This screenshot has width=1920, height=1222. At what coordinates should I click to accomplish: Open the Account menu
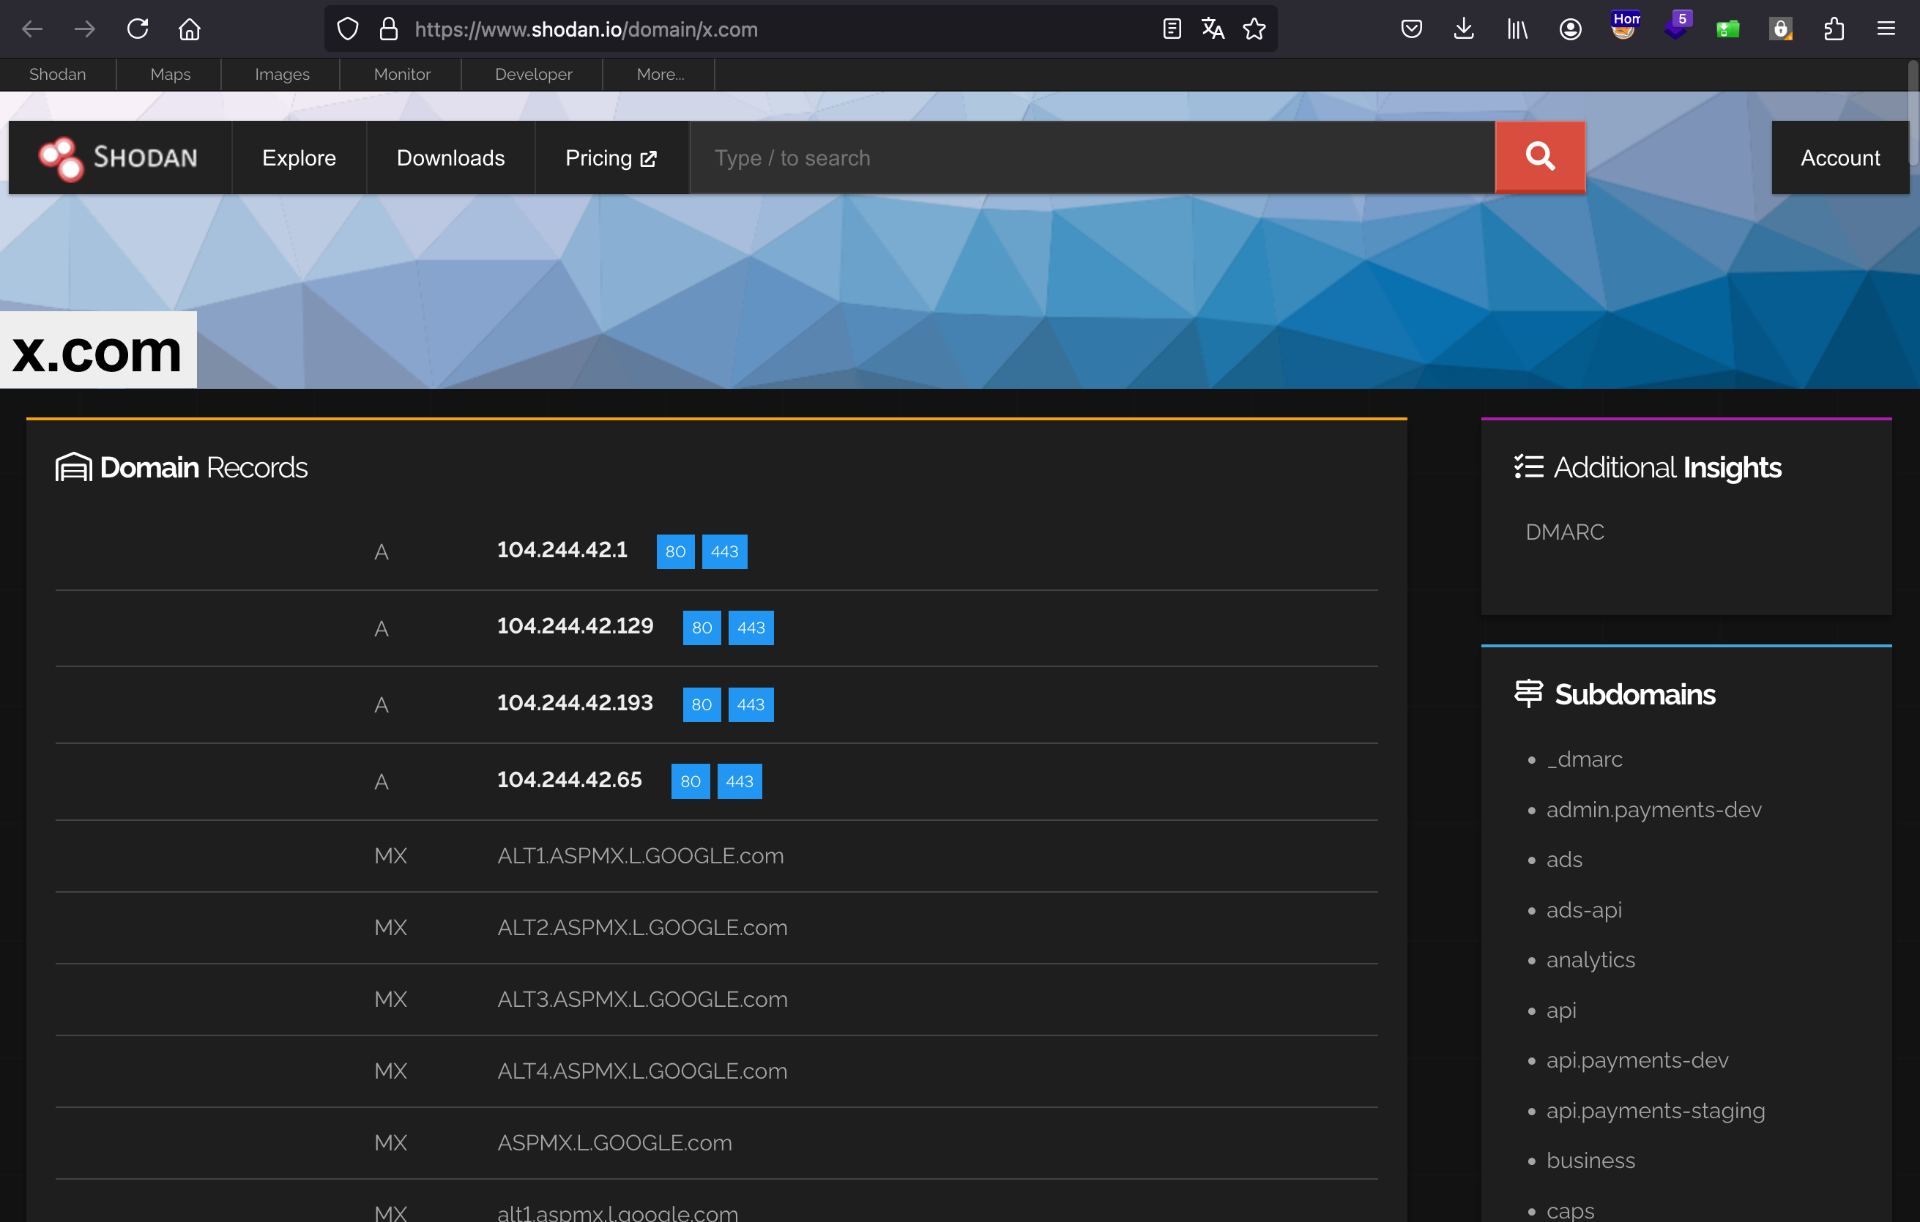1840,158
